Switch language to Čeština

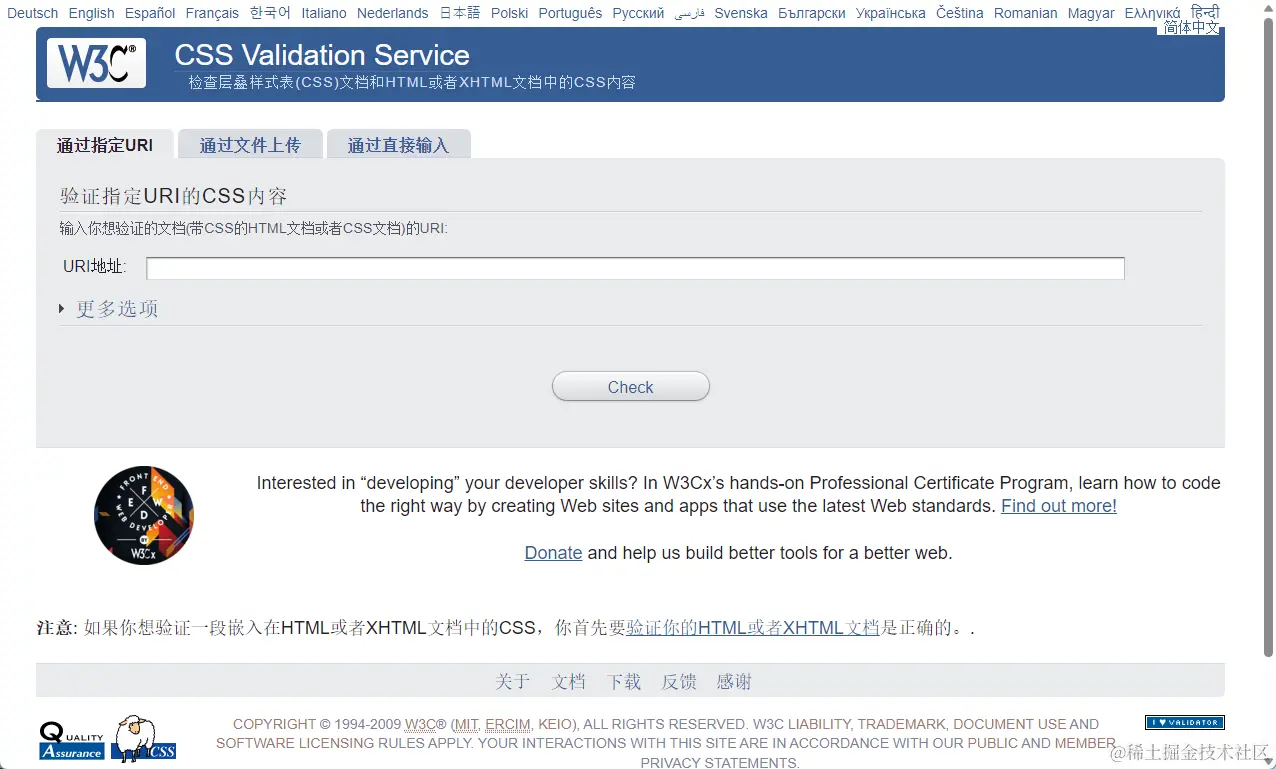[x=960, y=13]
